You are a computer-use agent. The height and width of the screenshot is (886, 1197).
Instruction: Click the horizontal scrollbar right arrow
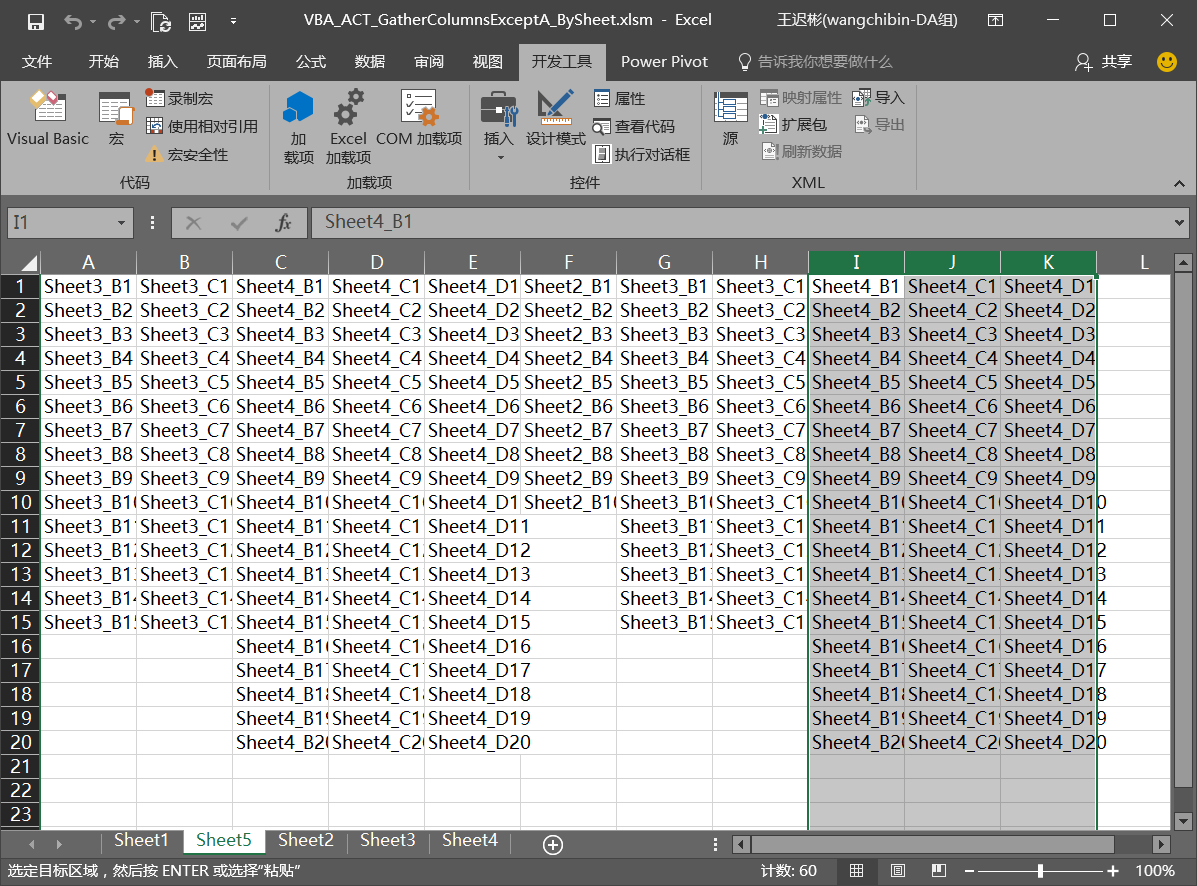point(1161,845)
